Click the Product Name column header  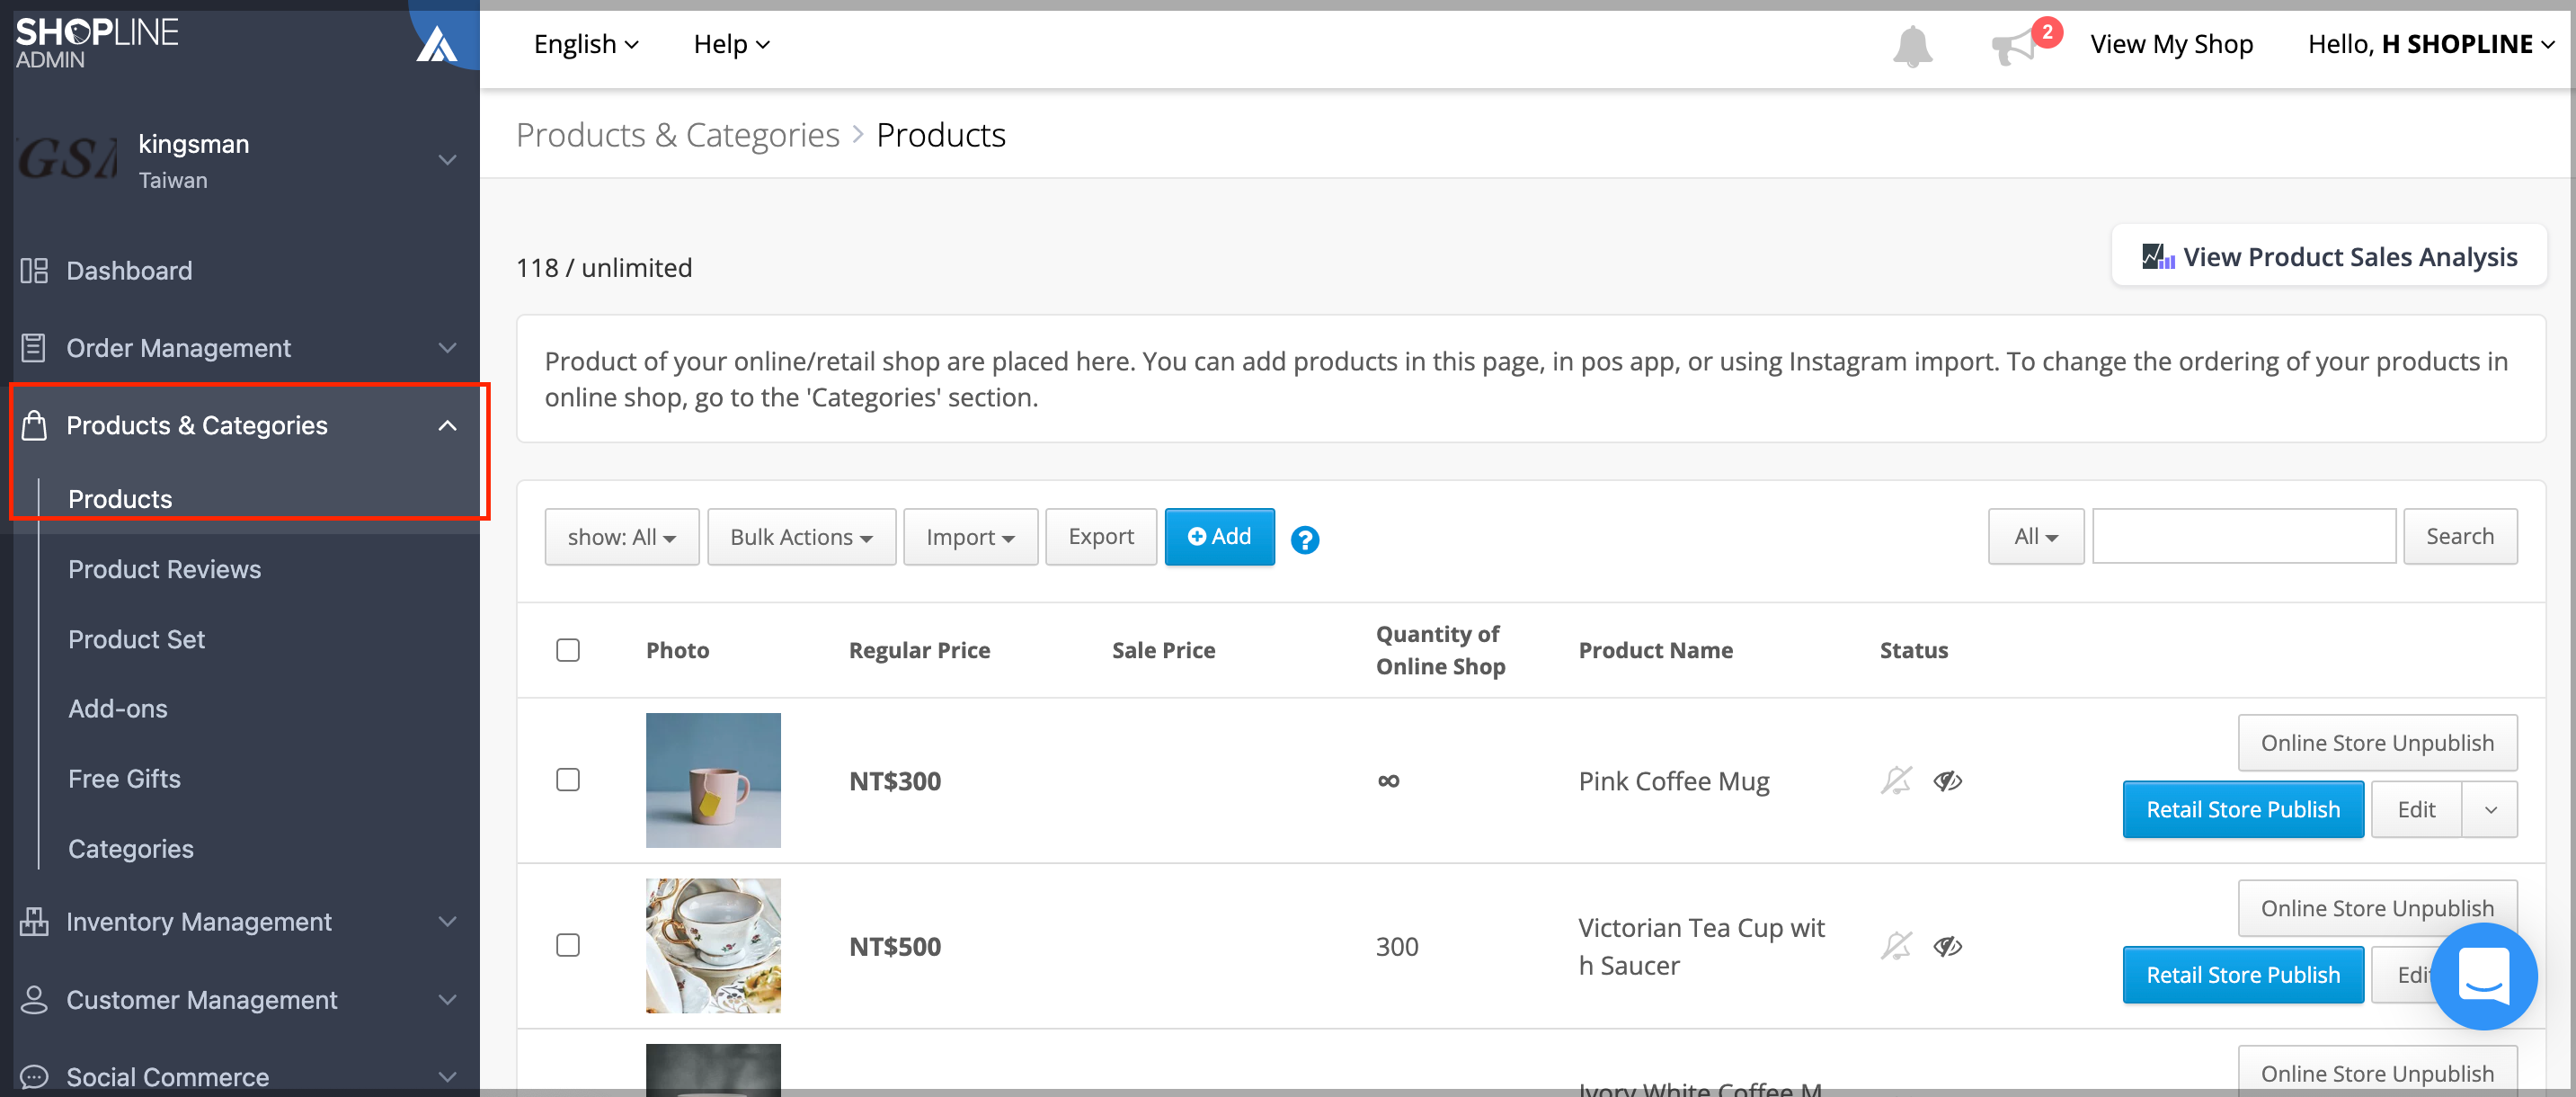coord(1655,650)
